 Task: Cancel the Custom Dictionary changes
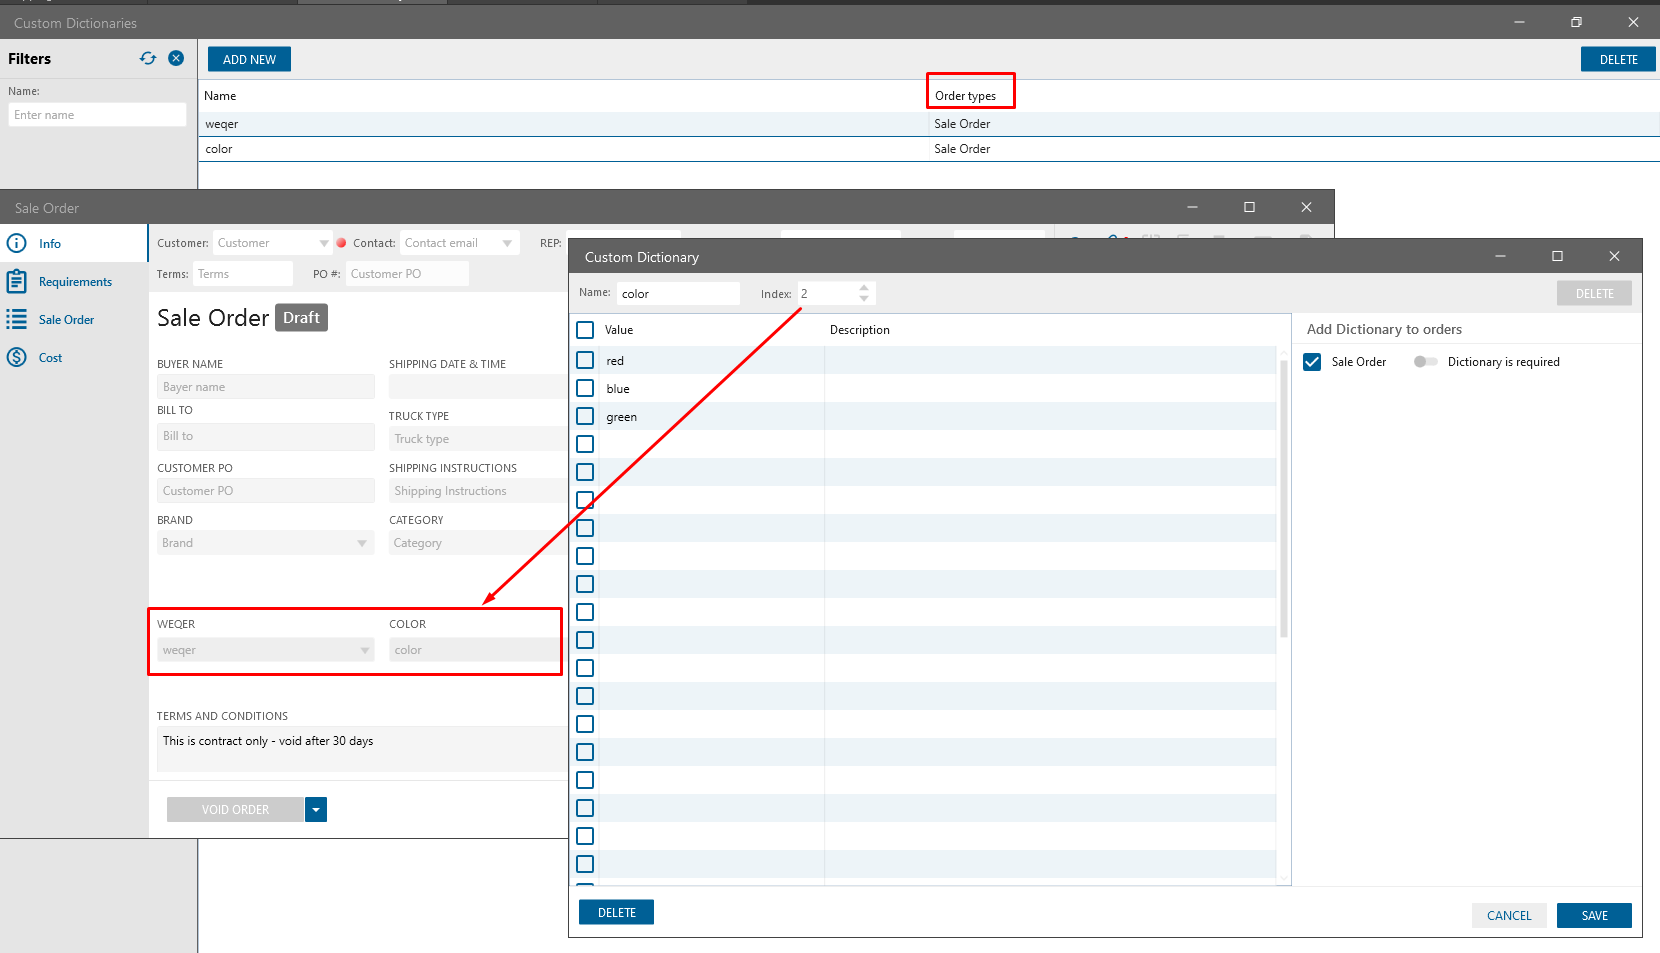tap(1509, 915)
